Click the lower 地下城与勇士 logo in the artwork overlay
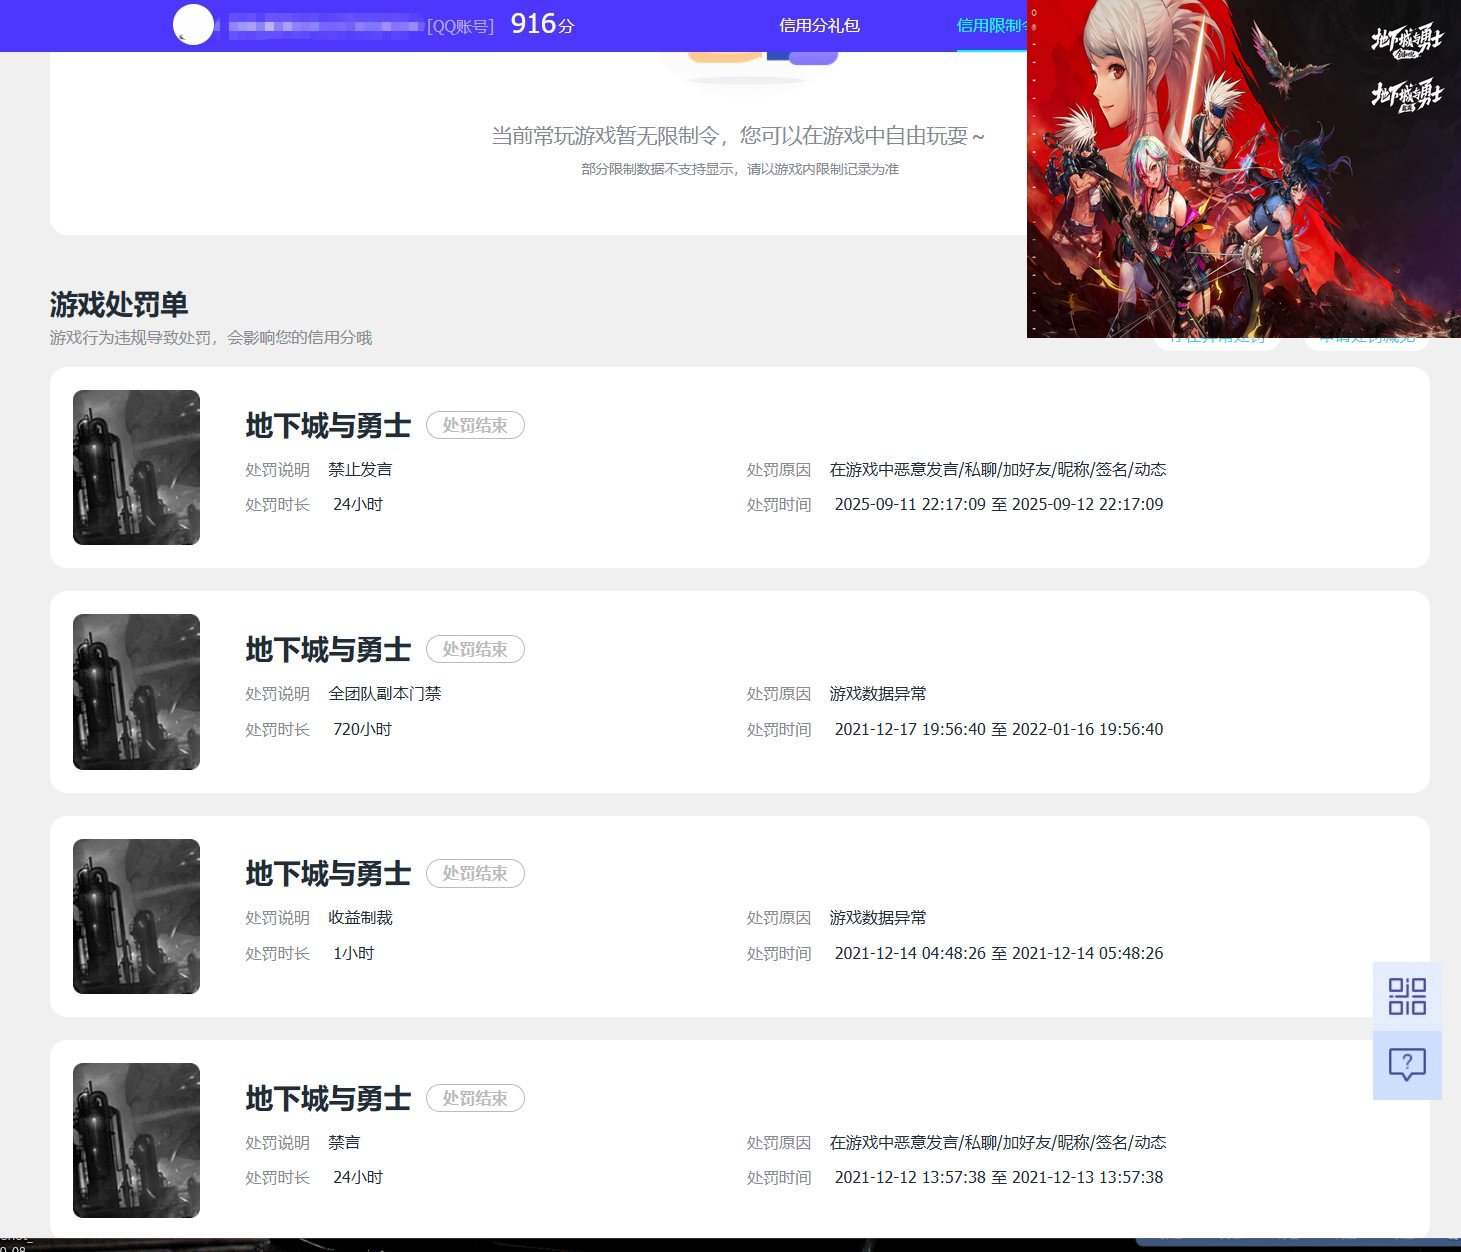The image size is (1461, 1252). tap(1407, 96)
